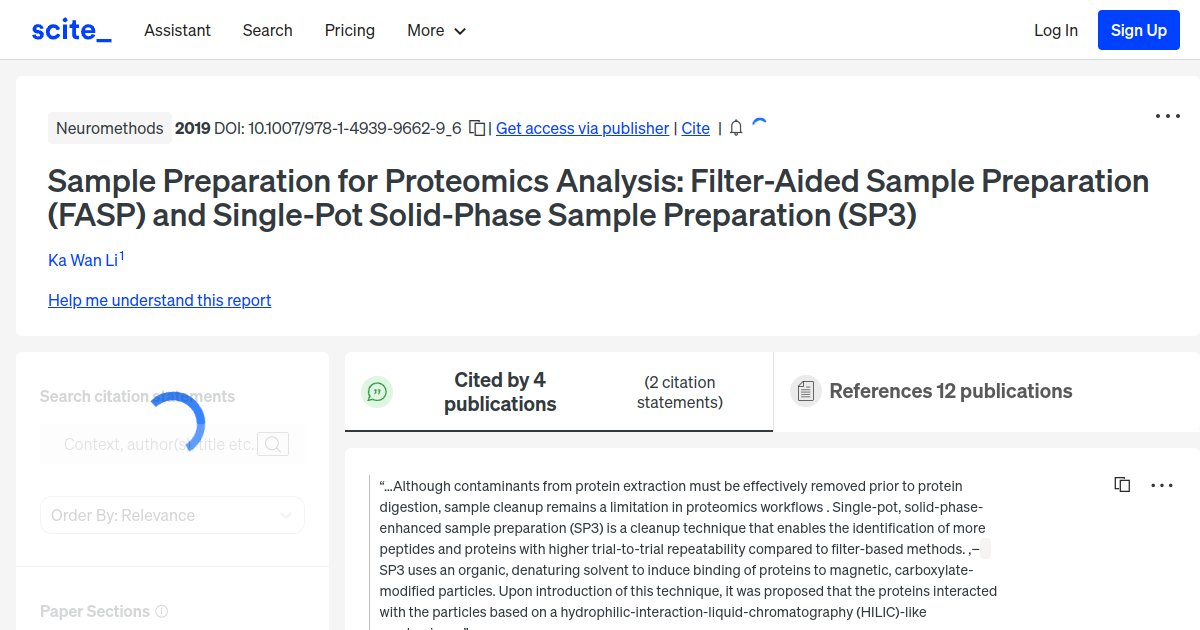This screenshot has width=1200, height=630.
Task: Open Help me understand this report
Action: coord(159,300)
